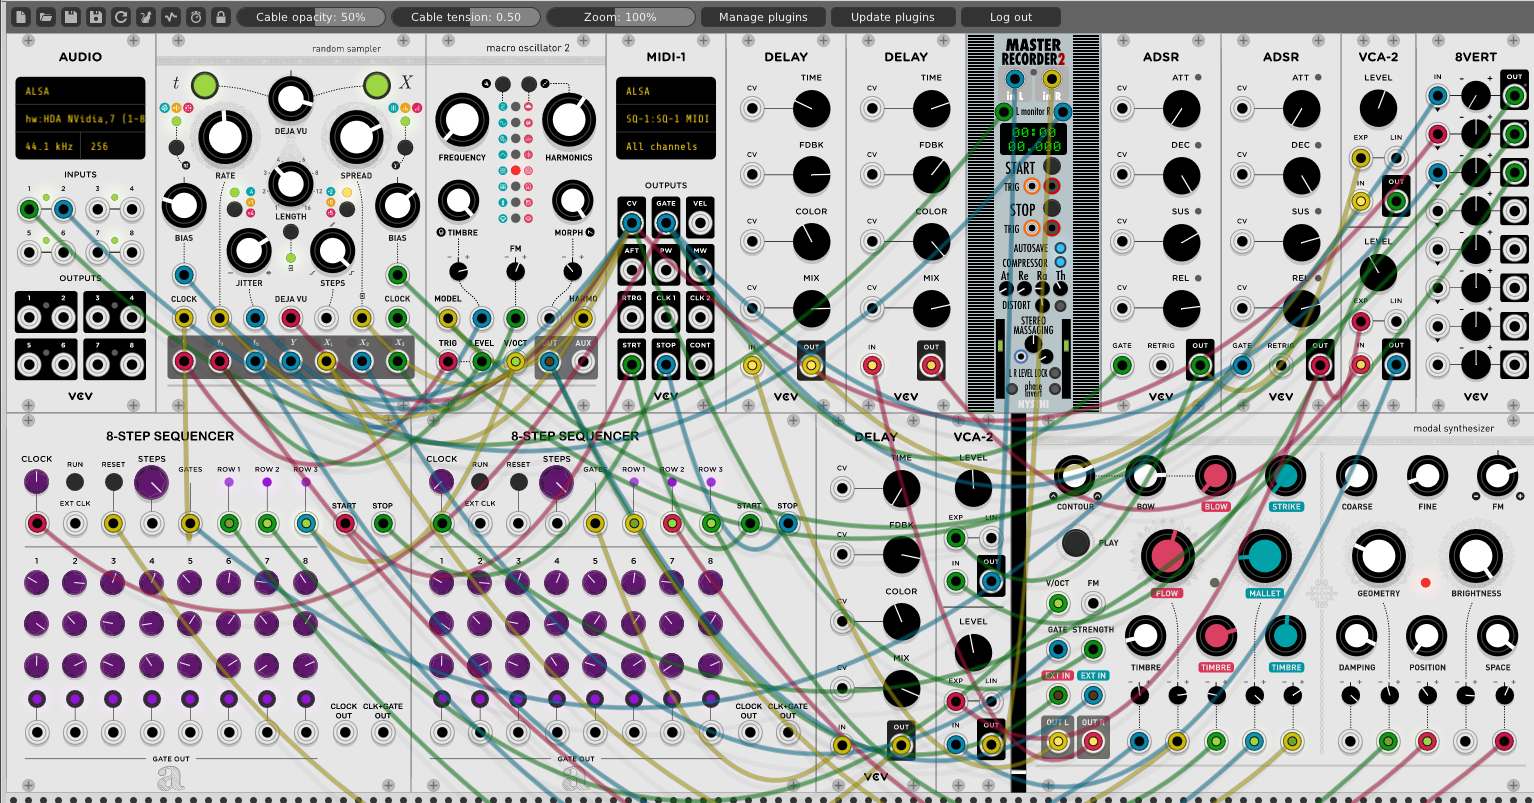Click macro oscillator 2 V/OCT input jack
This screenshot has height=803, width=1534.
(515, 362)
